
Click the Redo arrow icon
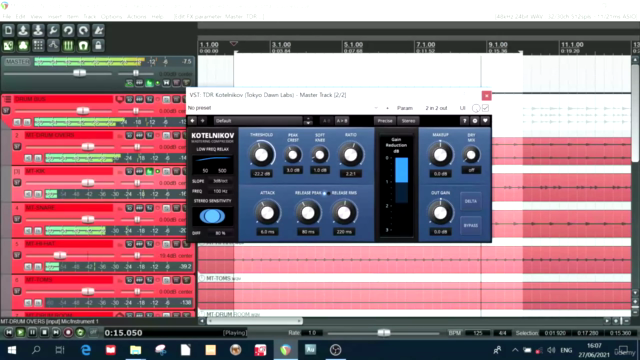(x=83, y=30)
